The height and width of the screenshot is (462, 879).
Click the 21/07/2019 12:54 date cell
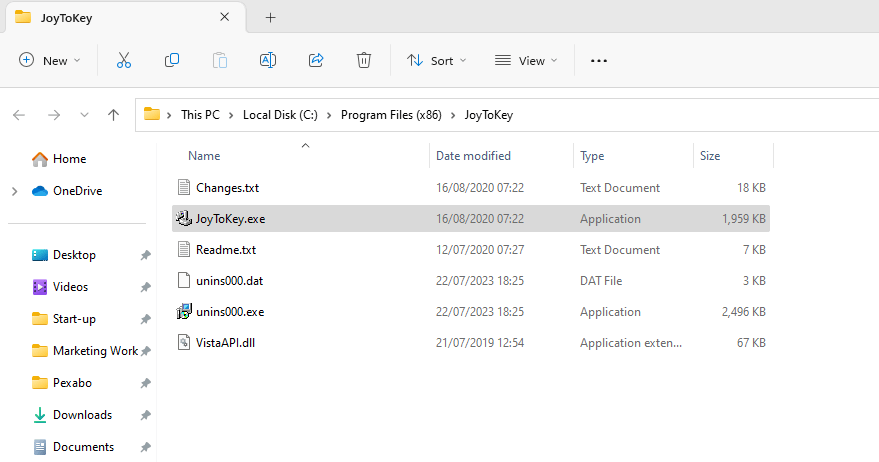[x=480, y=343]
